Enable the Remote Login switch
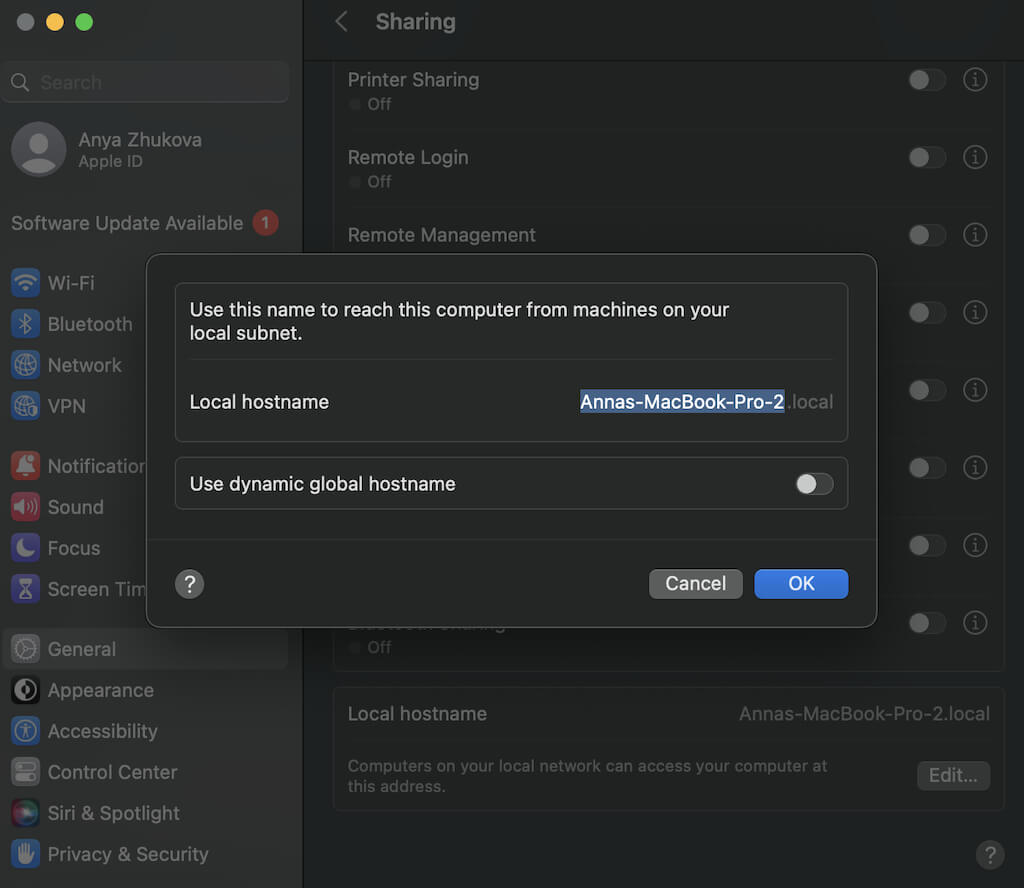Screen dimensions: 1024x888 927,157
